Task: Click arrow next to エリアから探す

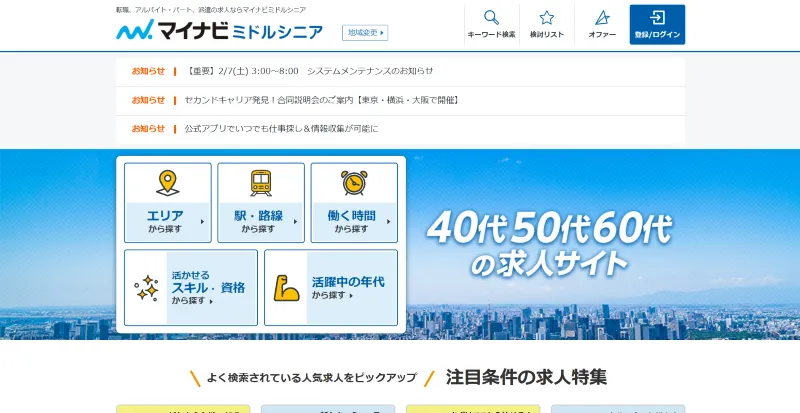Action: pos(203,222)
